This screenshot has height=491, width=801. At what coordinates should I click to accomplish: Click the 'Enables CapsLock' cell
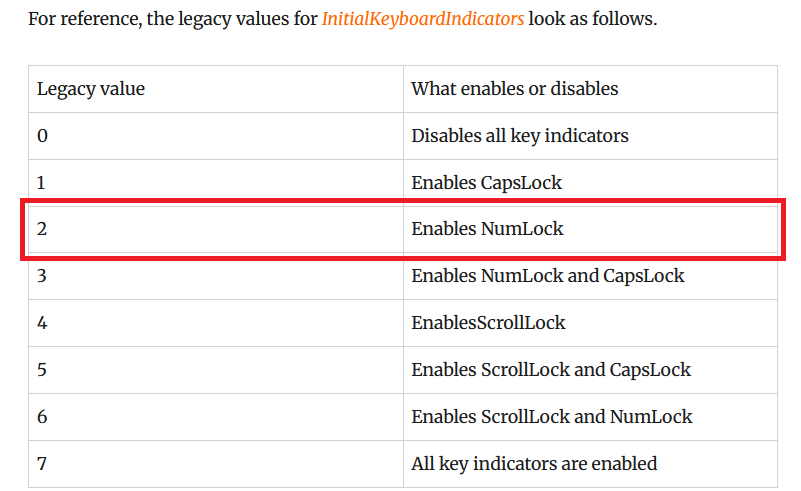pos(591,182)
